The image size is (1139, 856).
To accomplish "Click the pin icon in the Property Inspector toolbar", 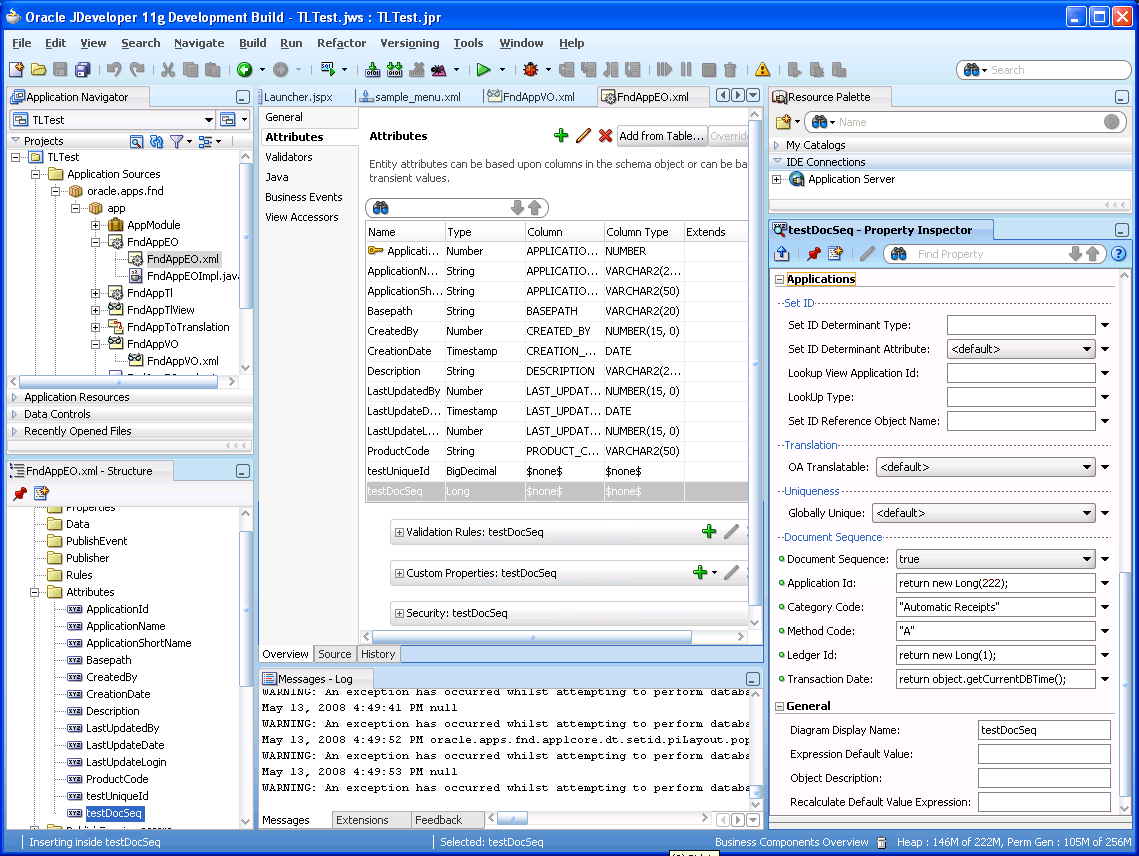I will coord(814,254).
